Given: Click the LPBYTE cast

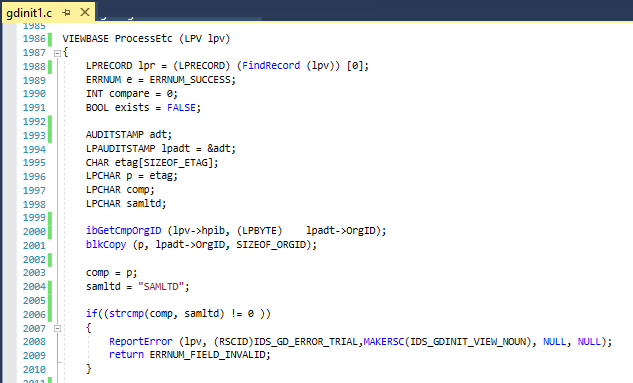Looking at the screenshot, I should click(x=259, y=231).
